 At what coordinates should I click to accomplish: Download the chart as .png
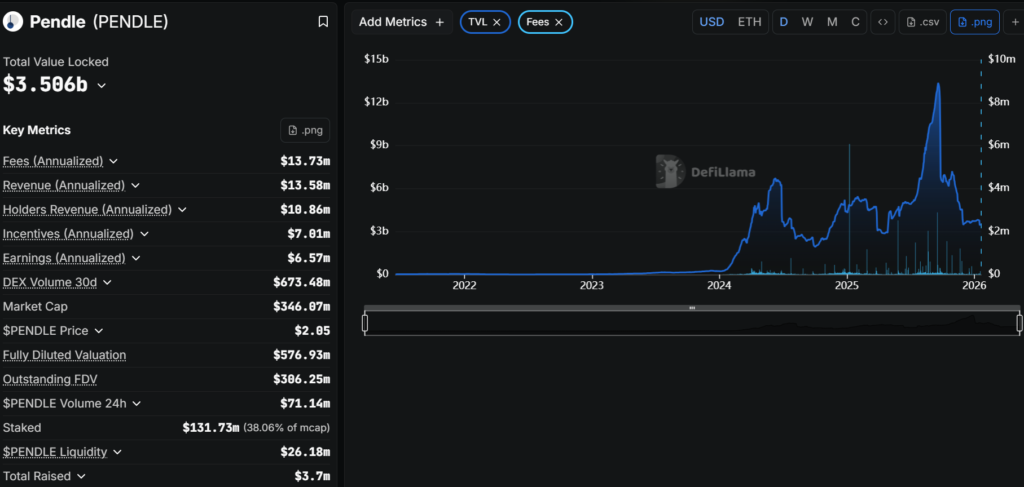(x=974, y=22)
